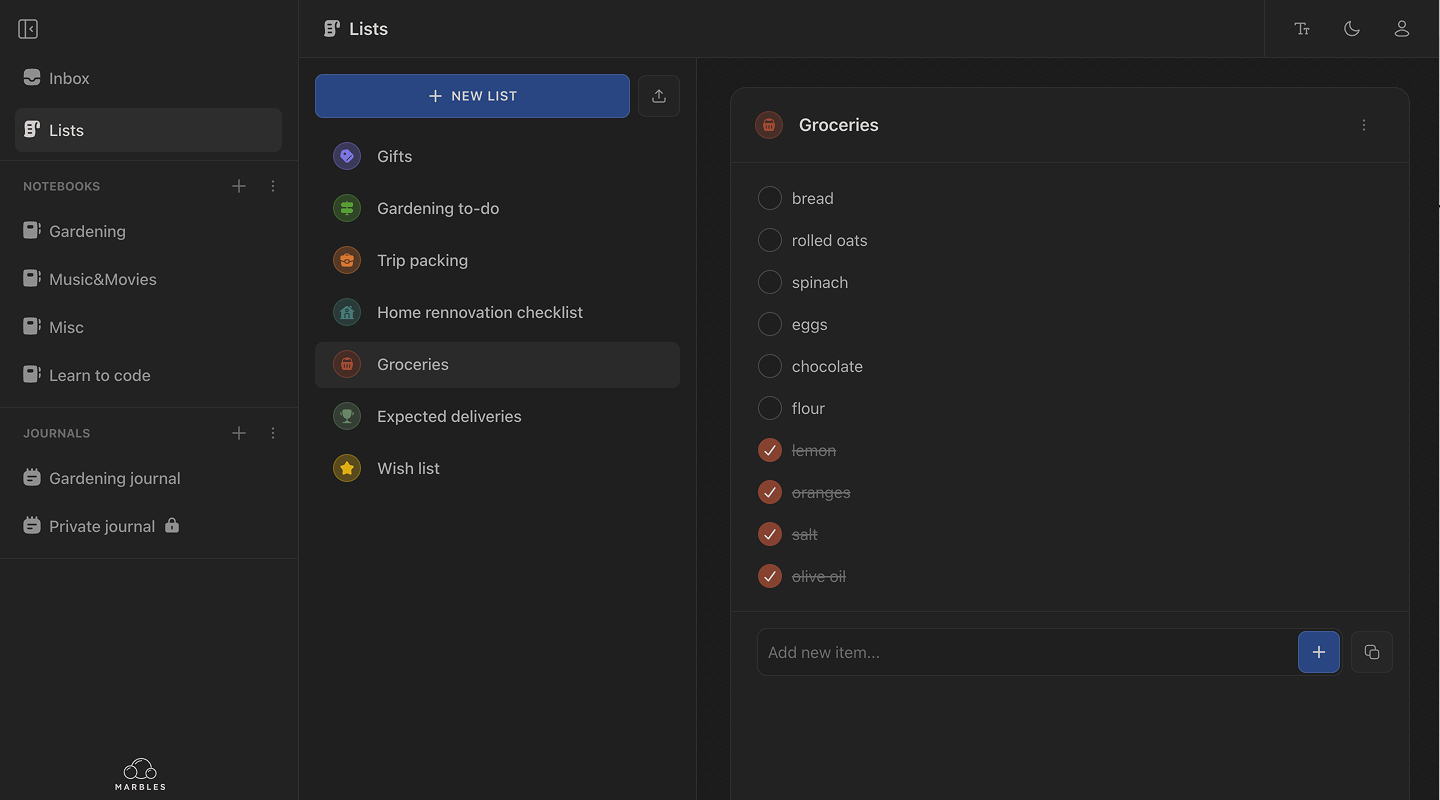Click the lock icon on Private journal
The image size is (1440, 800).
click(171, 525)
